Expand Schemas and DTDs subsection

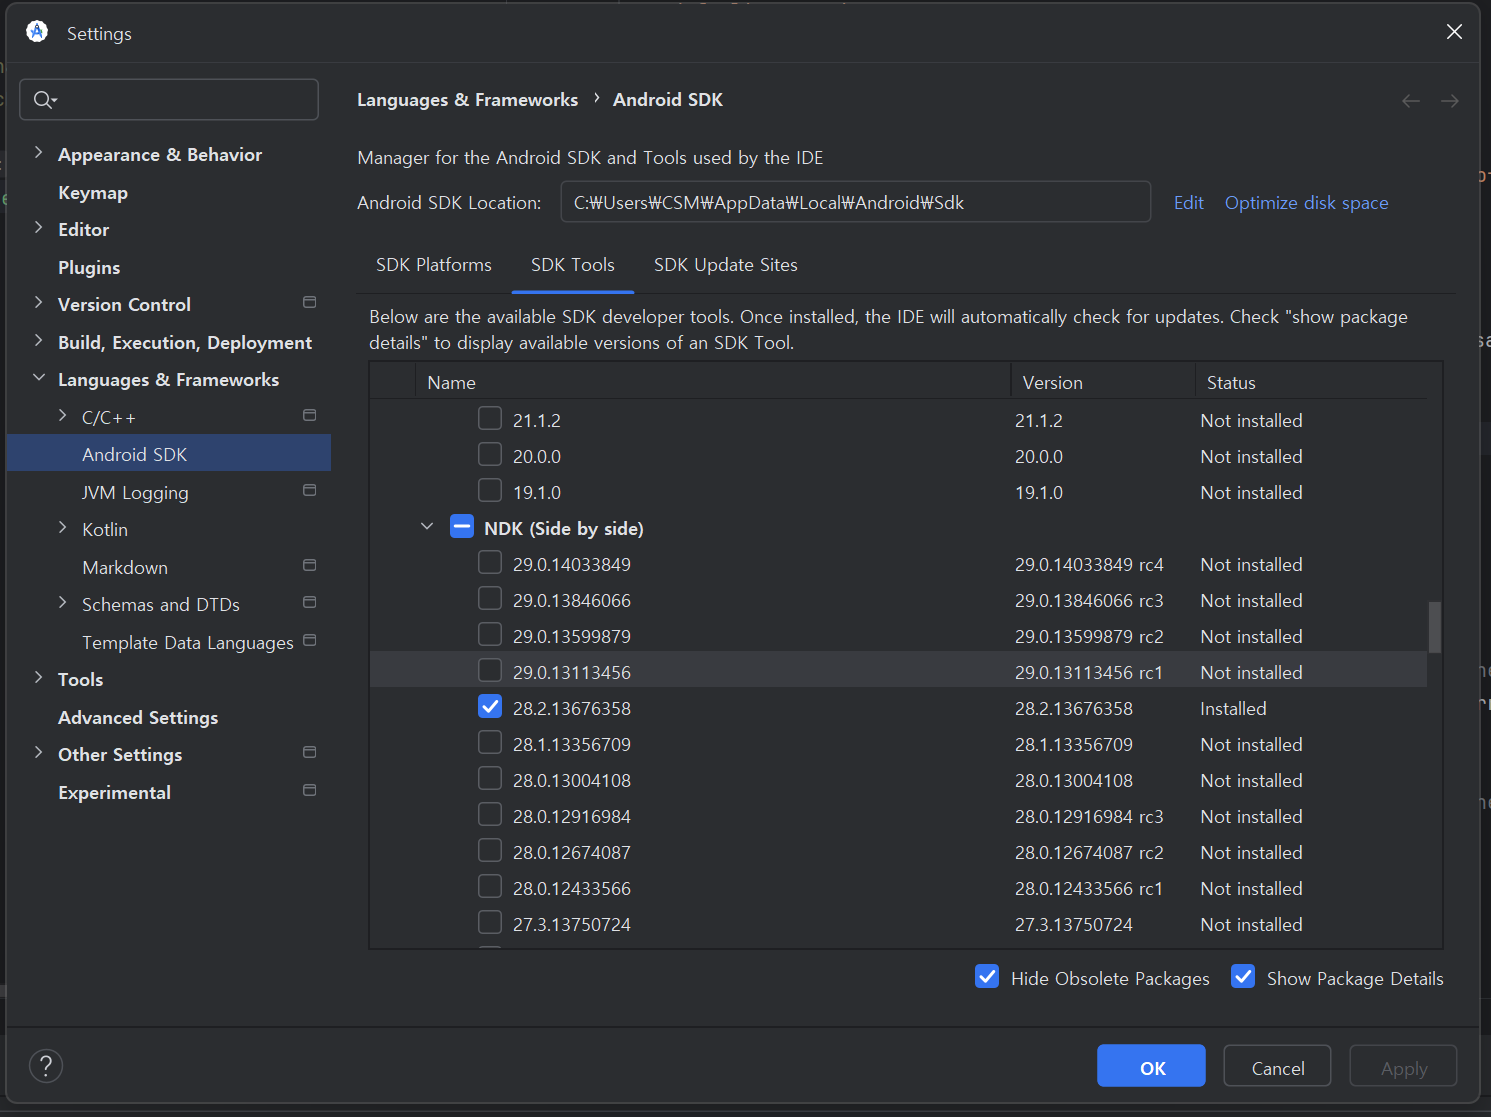62,603
